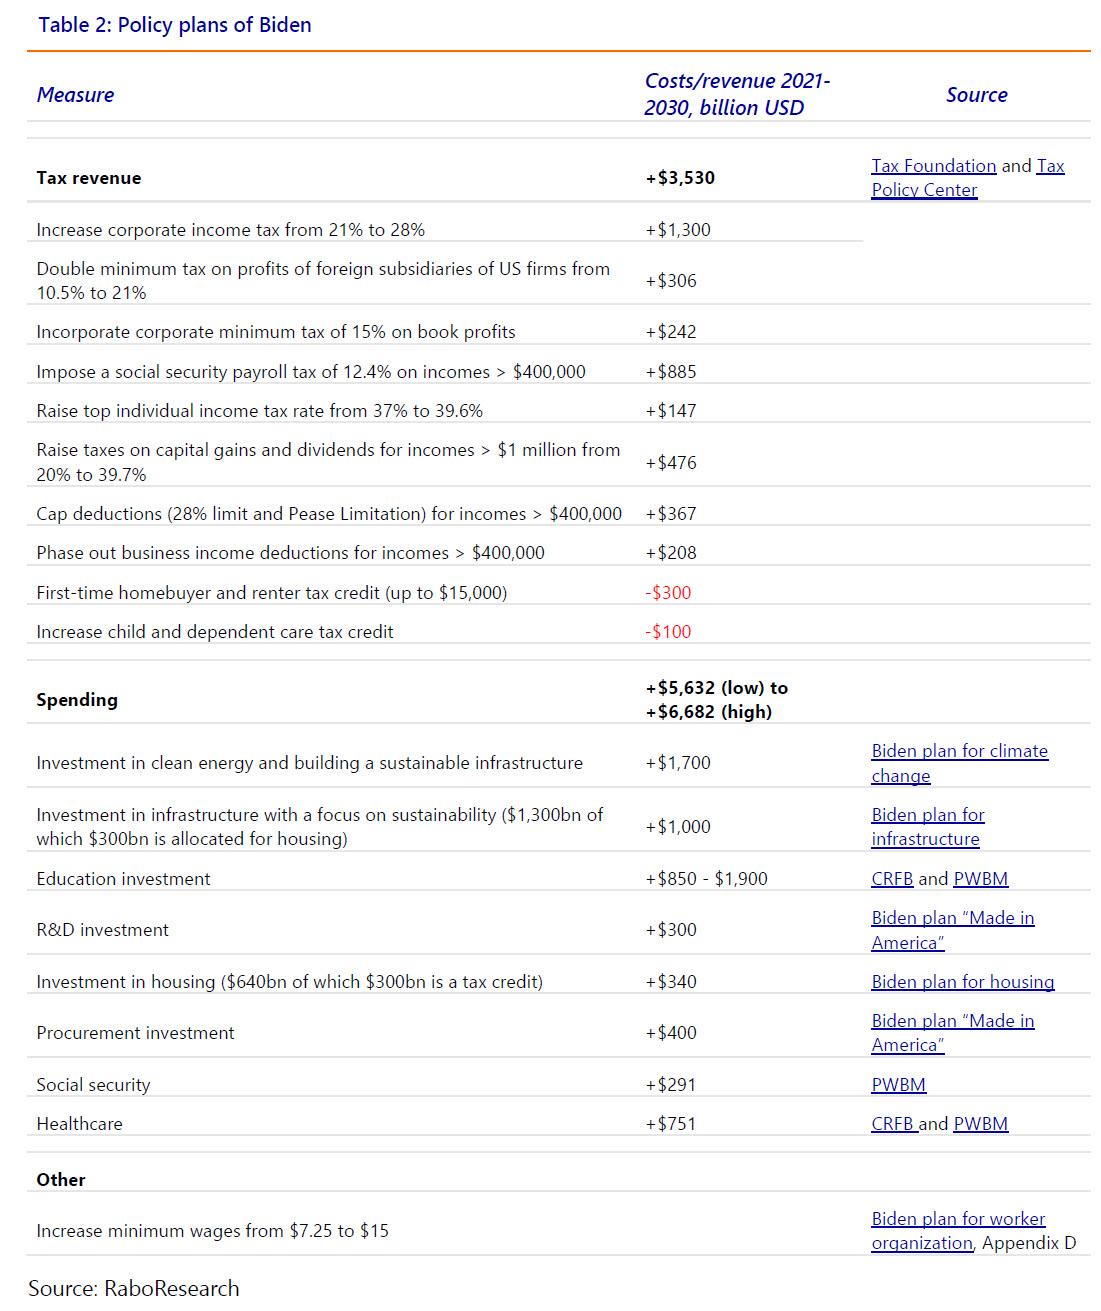Click the PWBM link in Healthcare row

(x=980, y=1124)
